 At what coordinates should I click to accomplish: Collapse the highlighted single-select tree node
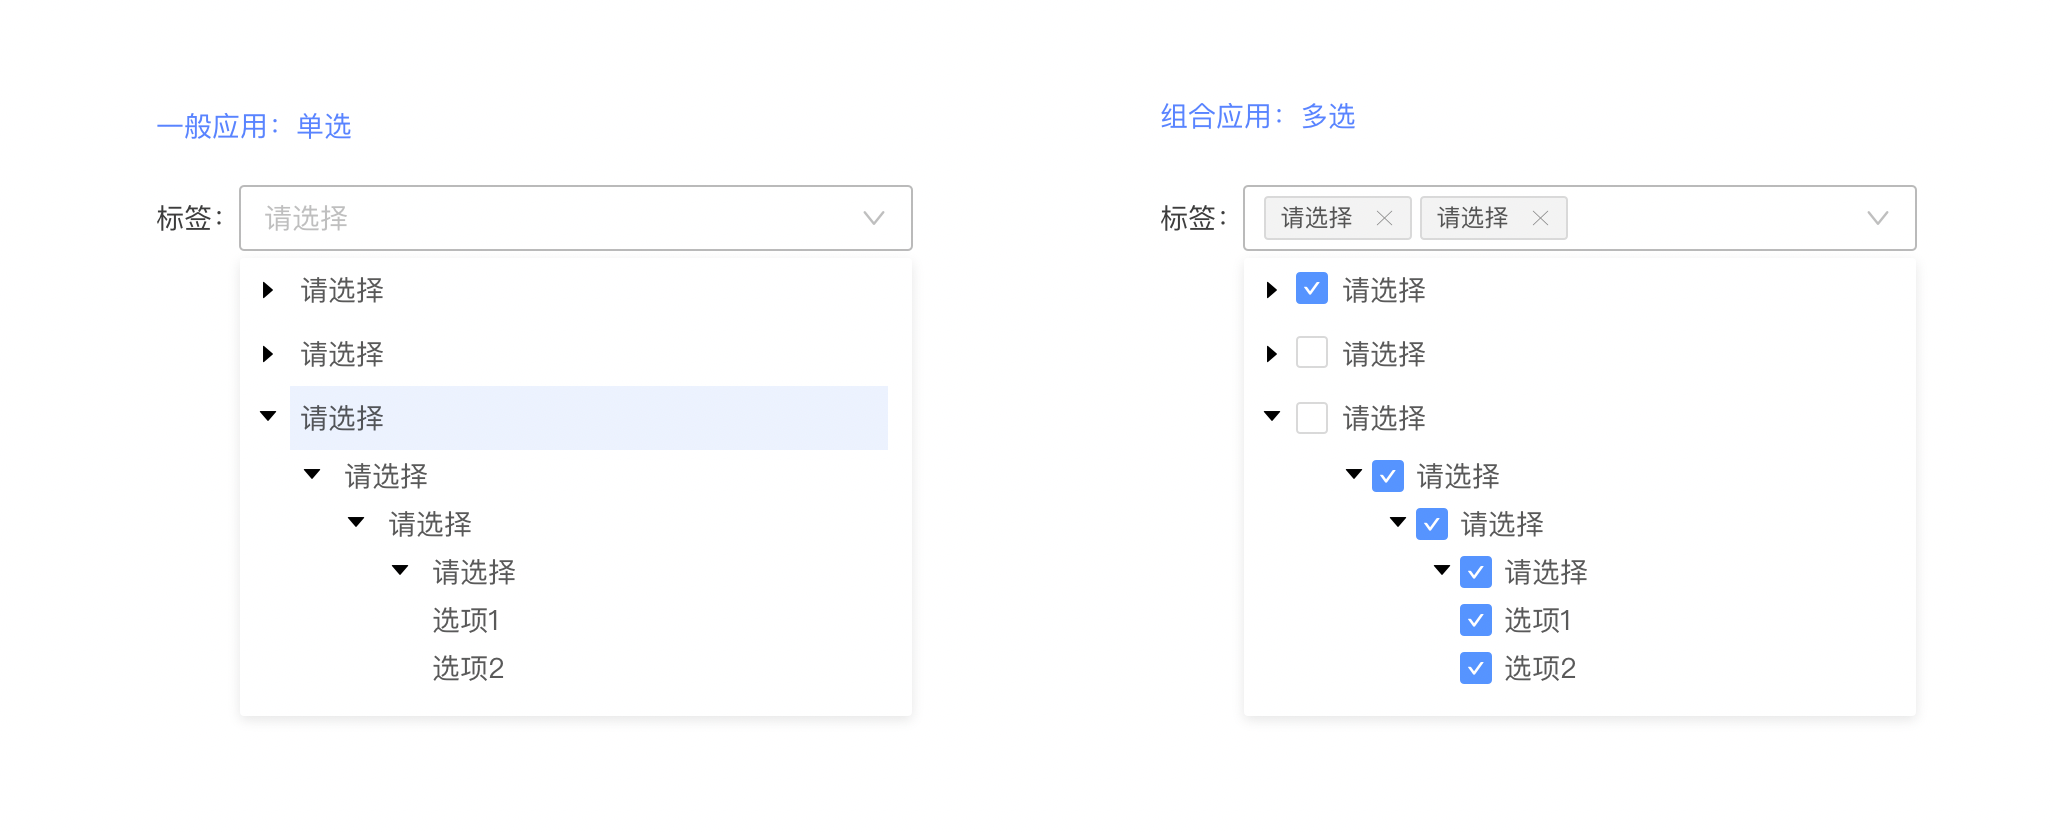click(268, 416)
